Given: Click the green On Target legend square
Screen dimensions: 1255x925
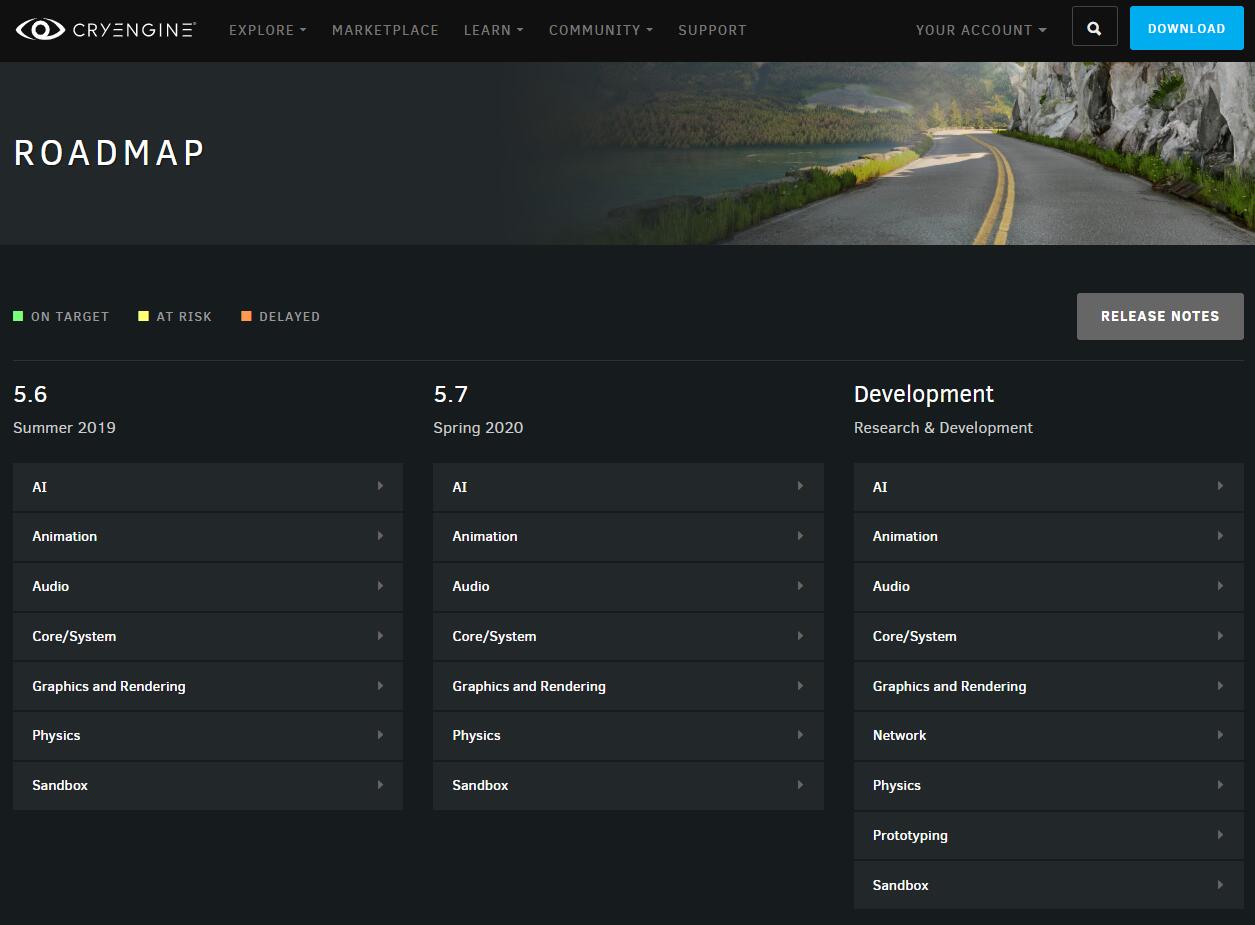Looking at the screenshot, I should pos(18,316).
